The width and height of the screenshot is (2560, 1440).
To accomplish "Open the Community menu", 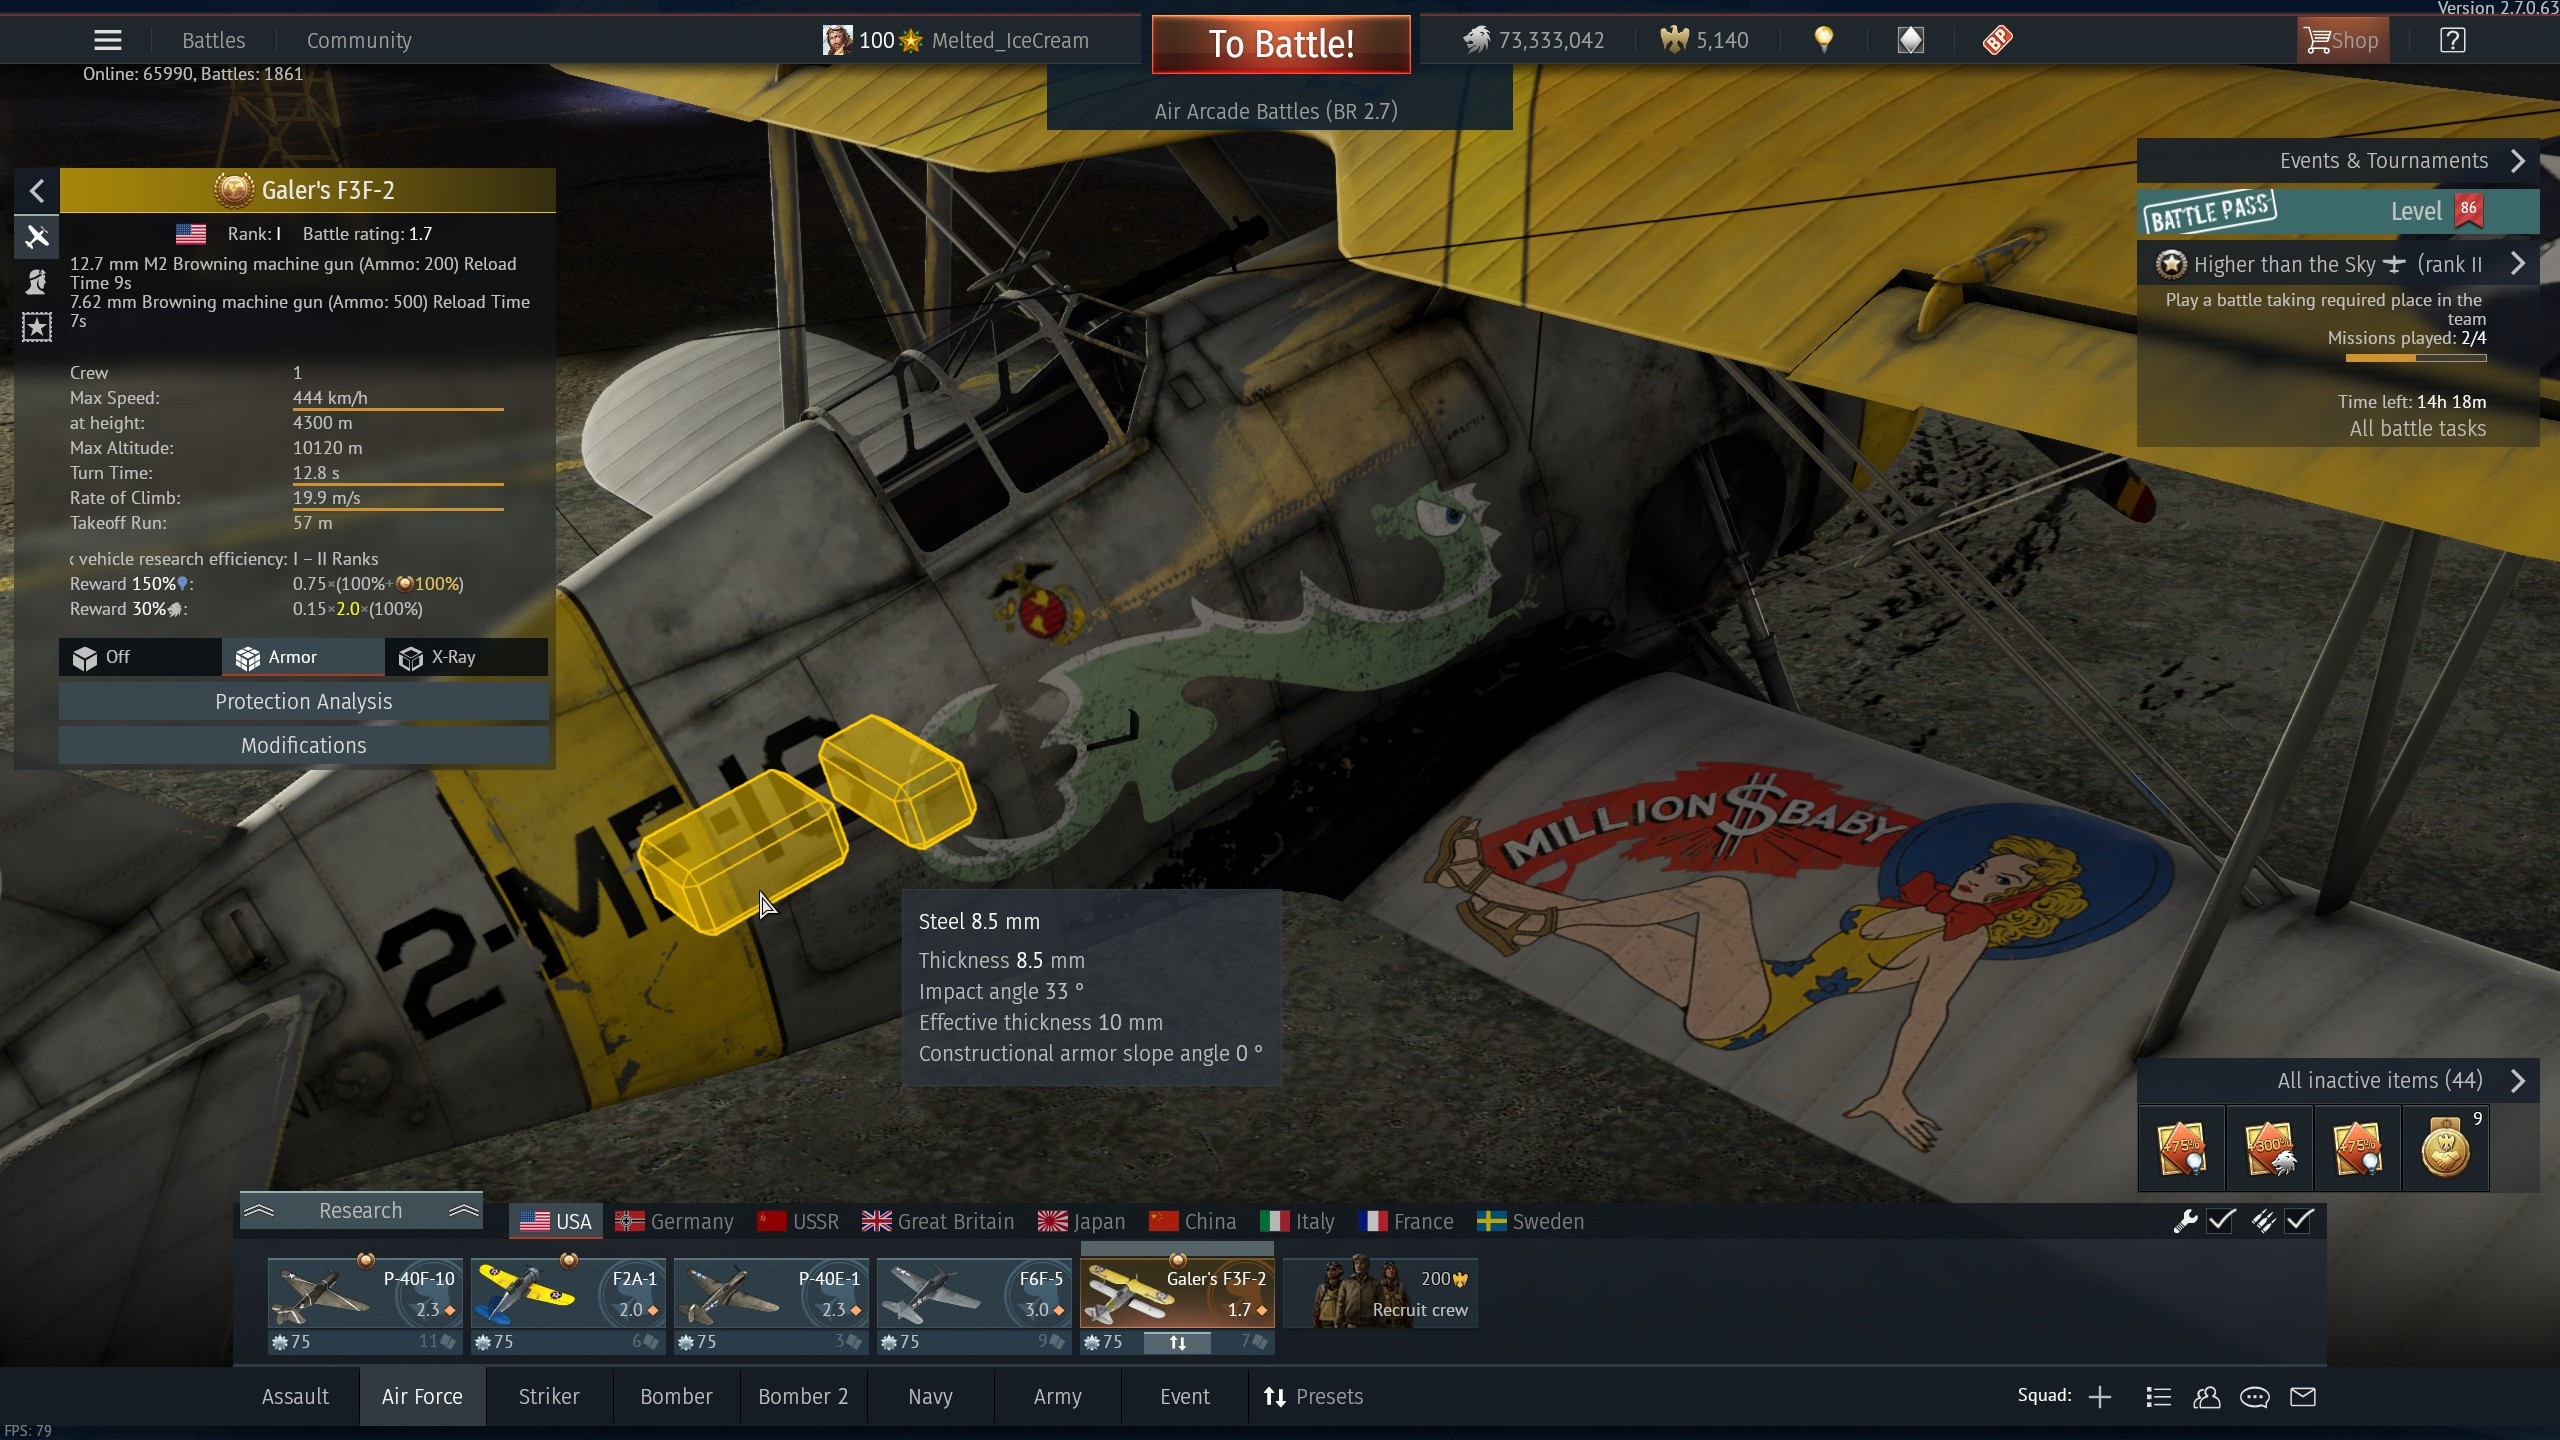I will [x=359, y=40].
